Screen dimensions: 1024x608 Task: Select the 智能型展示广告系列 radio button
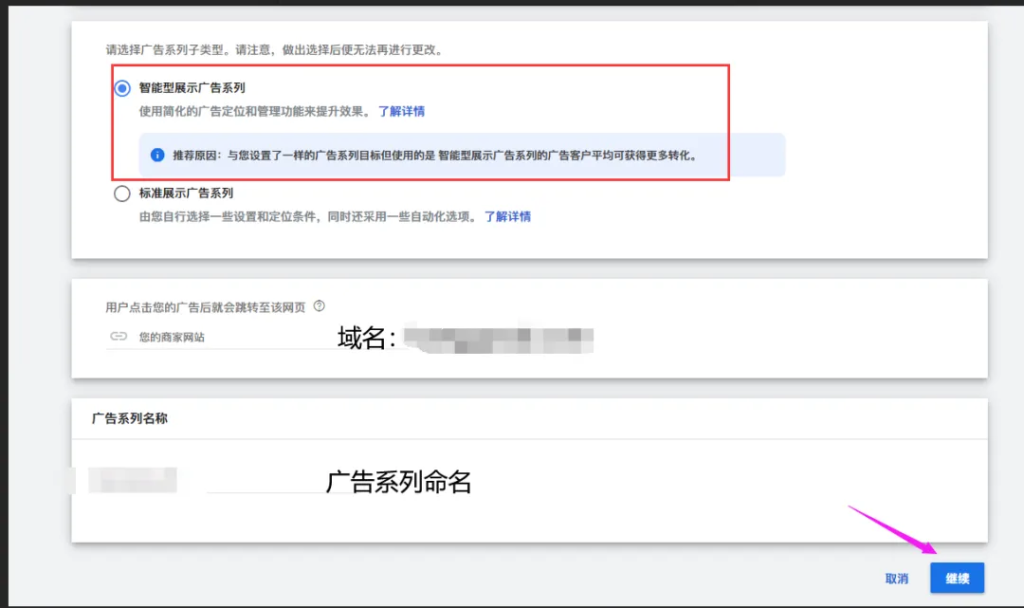tap(122, 88)
